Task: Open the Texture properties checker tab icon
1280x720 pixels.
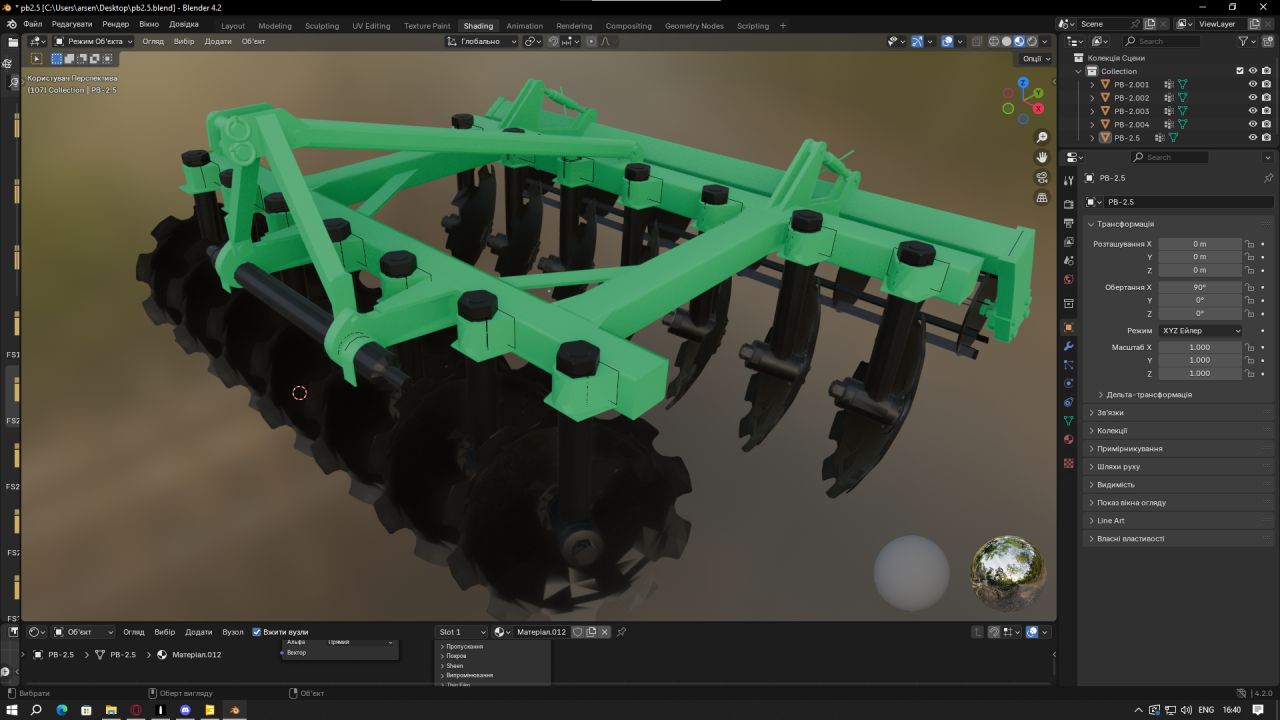Action: point(1068,463)
